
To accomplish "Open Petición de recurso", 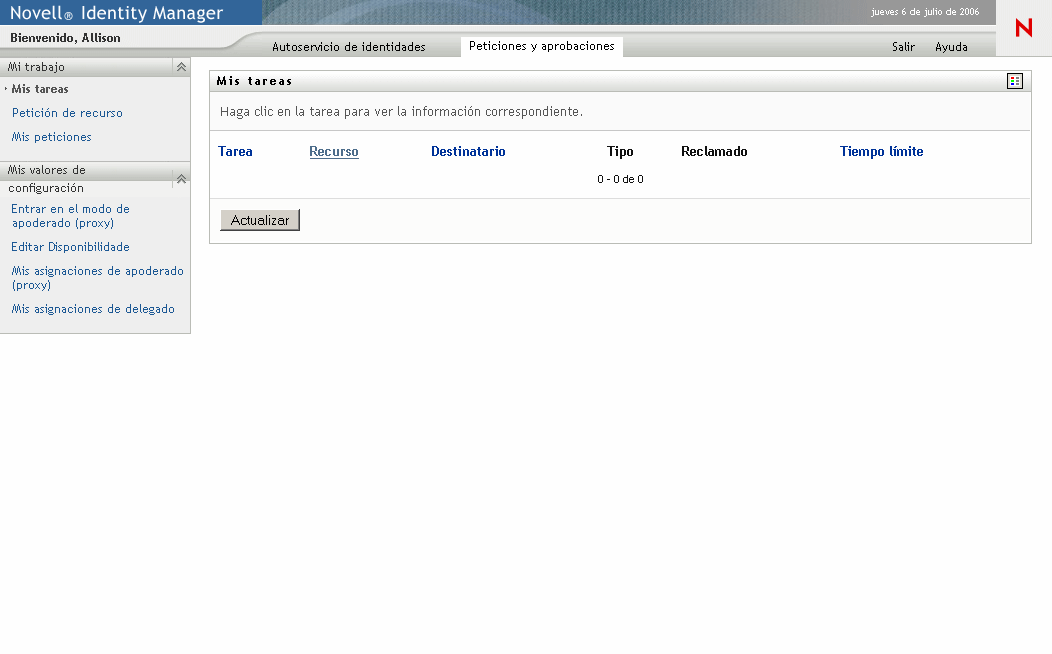I will 67,113.
